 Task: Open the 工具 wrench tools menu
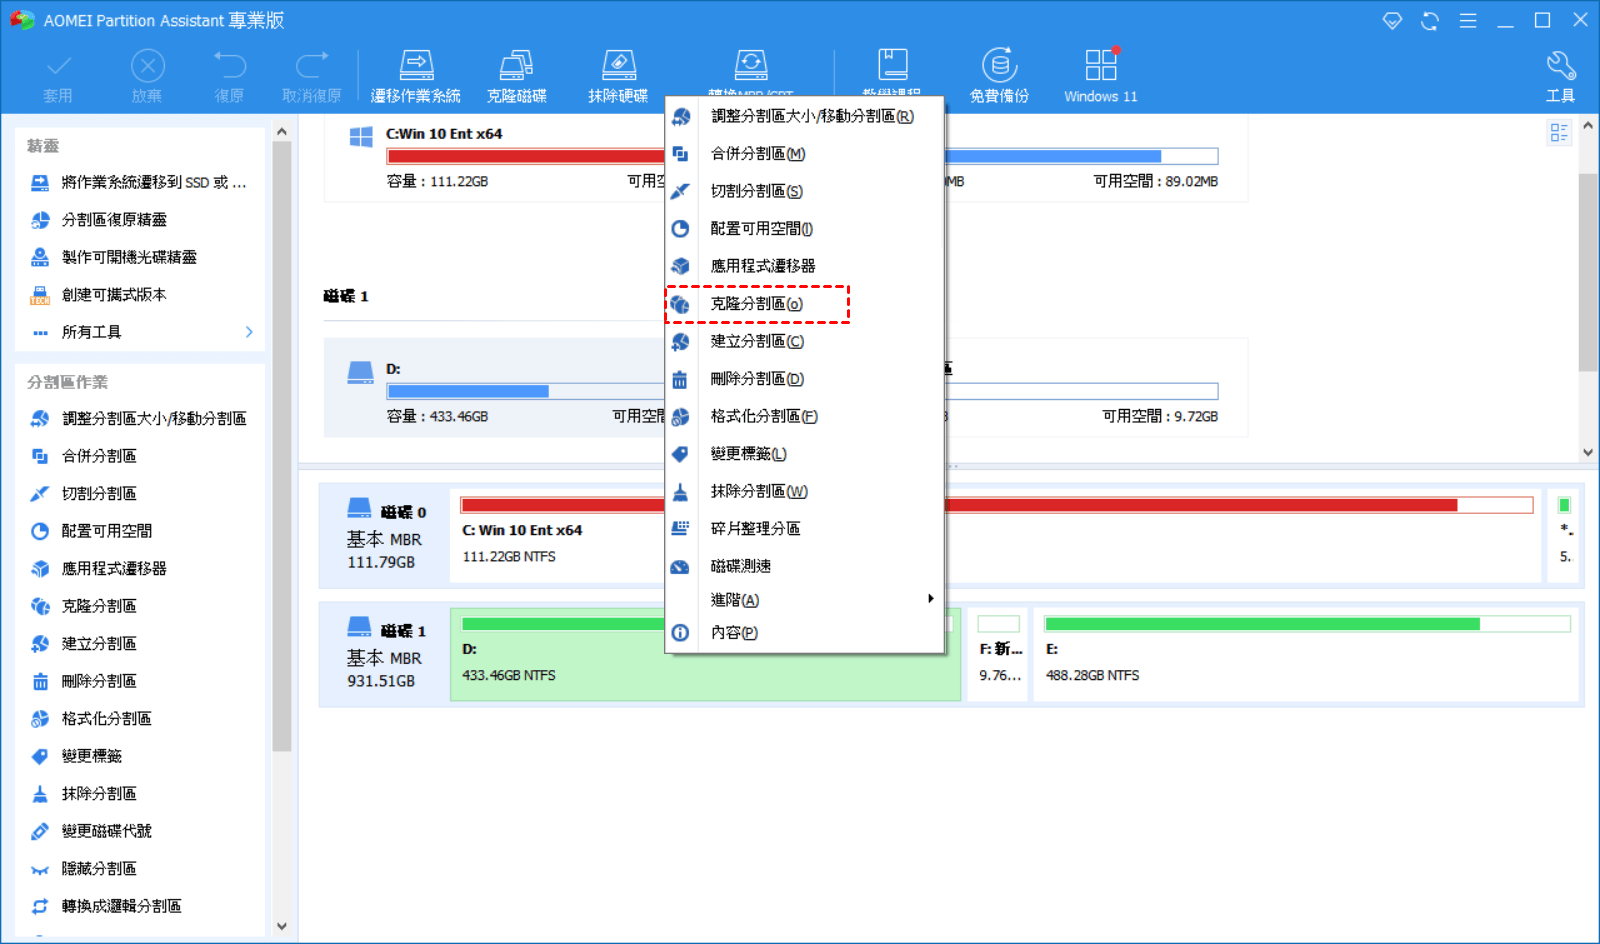point(1561,77)
